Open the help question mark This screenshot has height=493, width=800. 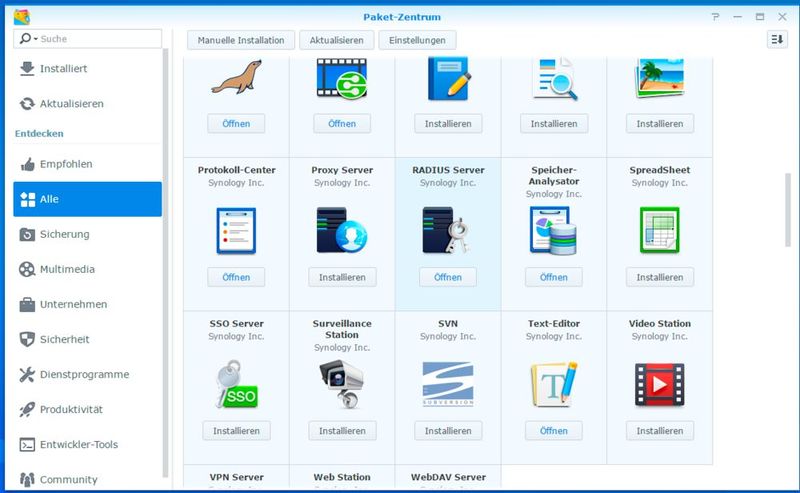point(715,17)
